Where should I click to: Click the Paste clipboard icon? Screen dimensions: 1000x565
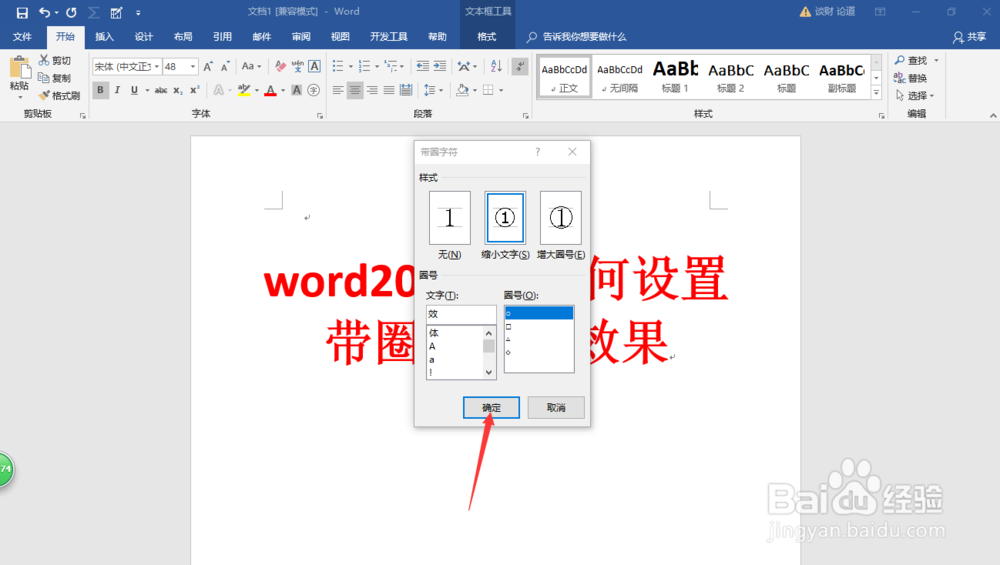click(19, 68)
